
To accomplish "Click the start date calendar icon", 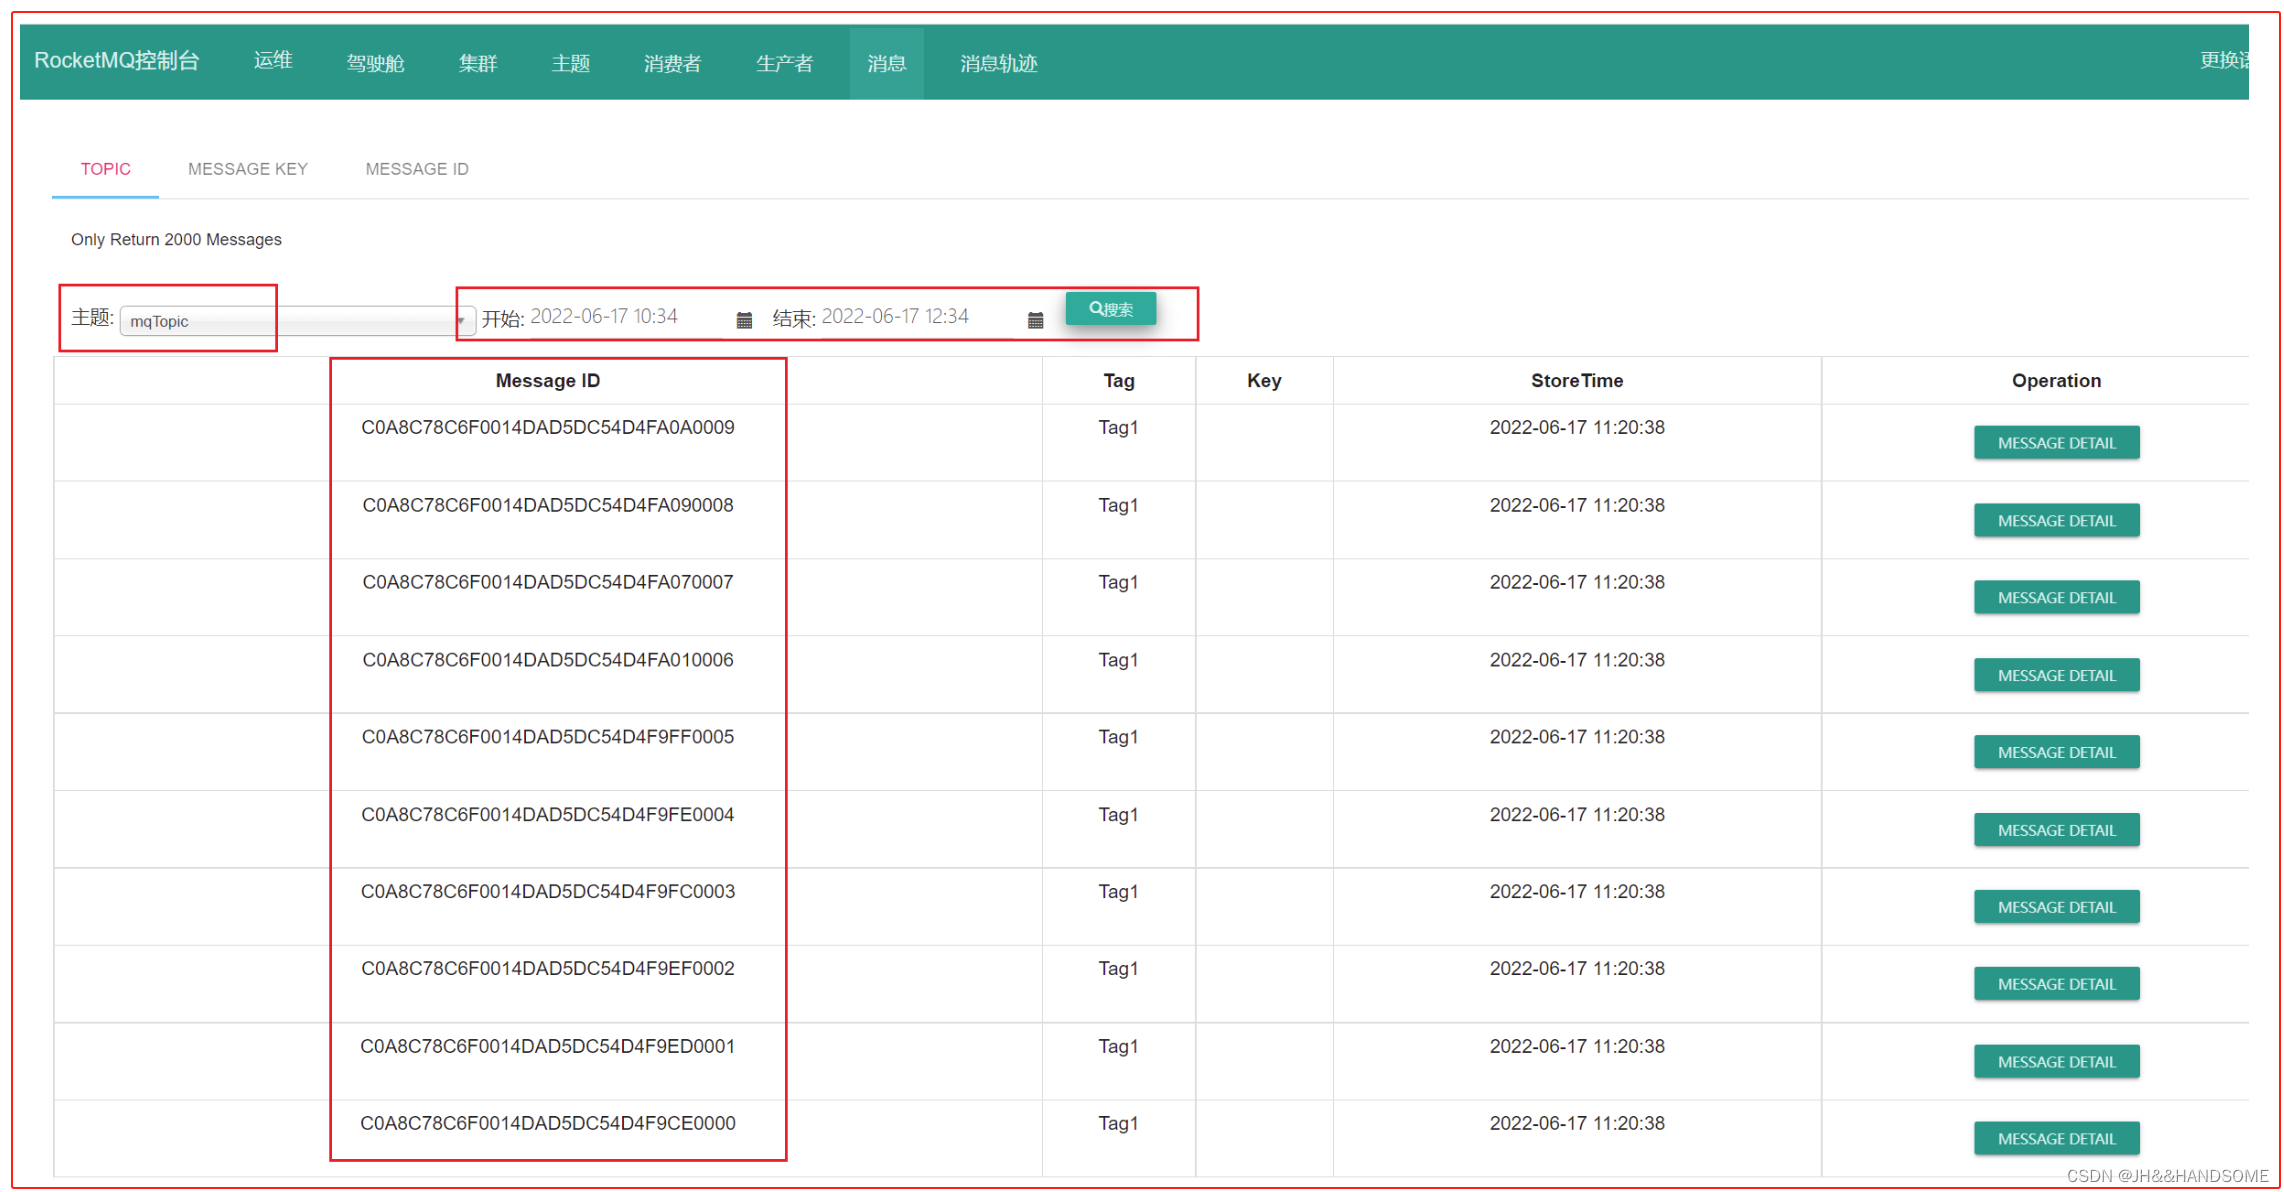I will [x=743, y=320].
